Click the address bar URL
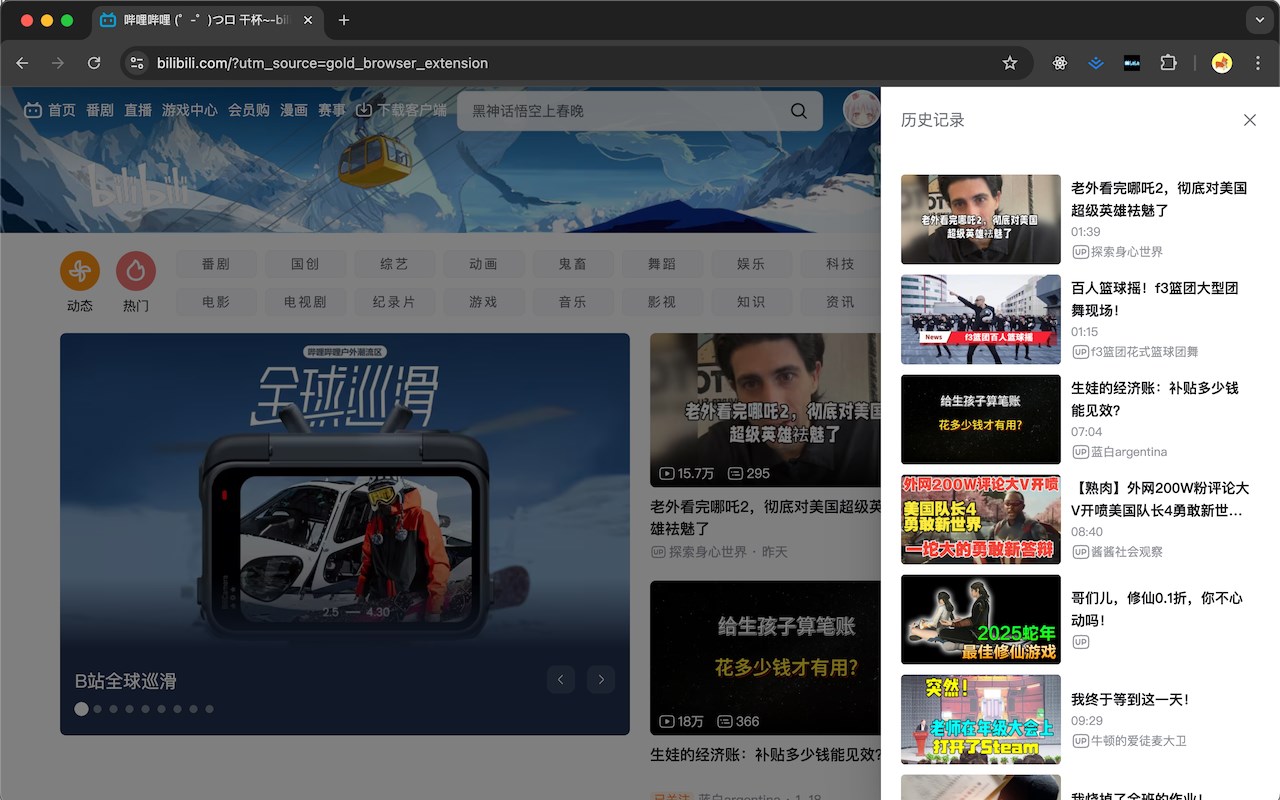 [x=322, y=63]
